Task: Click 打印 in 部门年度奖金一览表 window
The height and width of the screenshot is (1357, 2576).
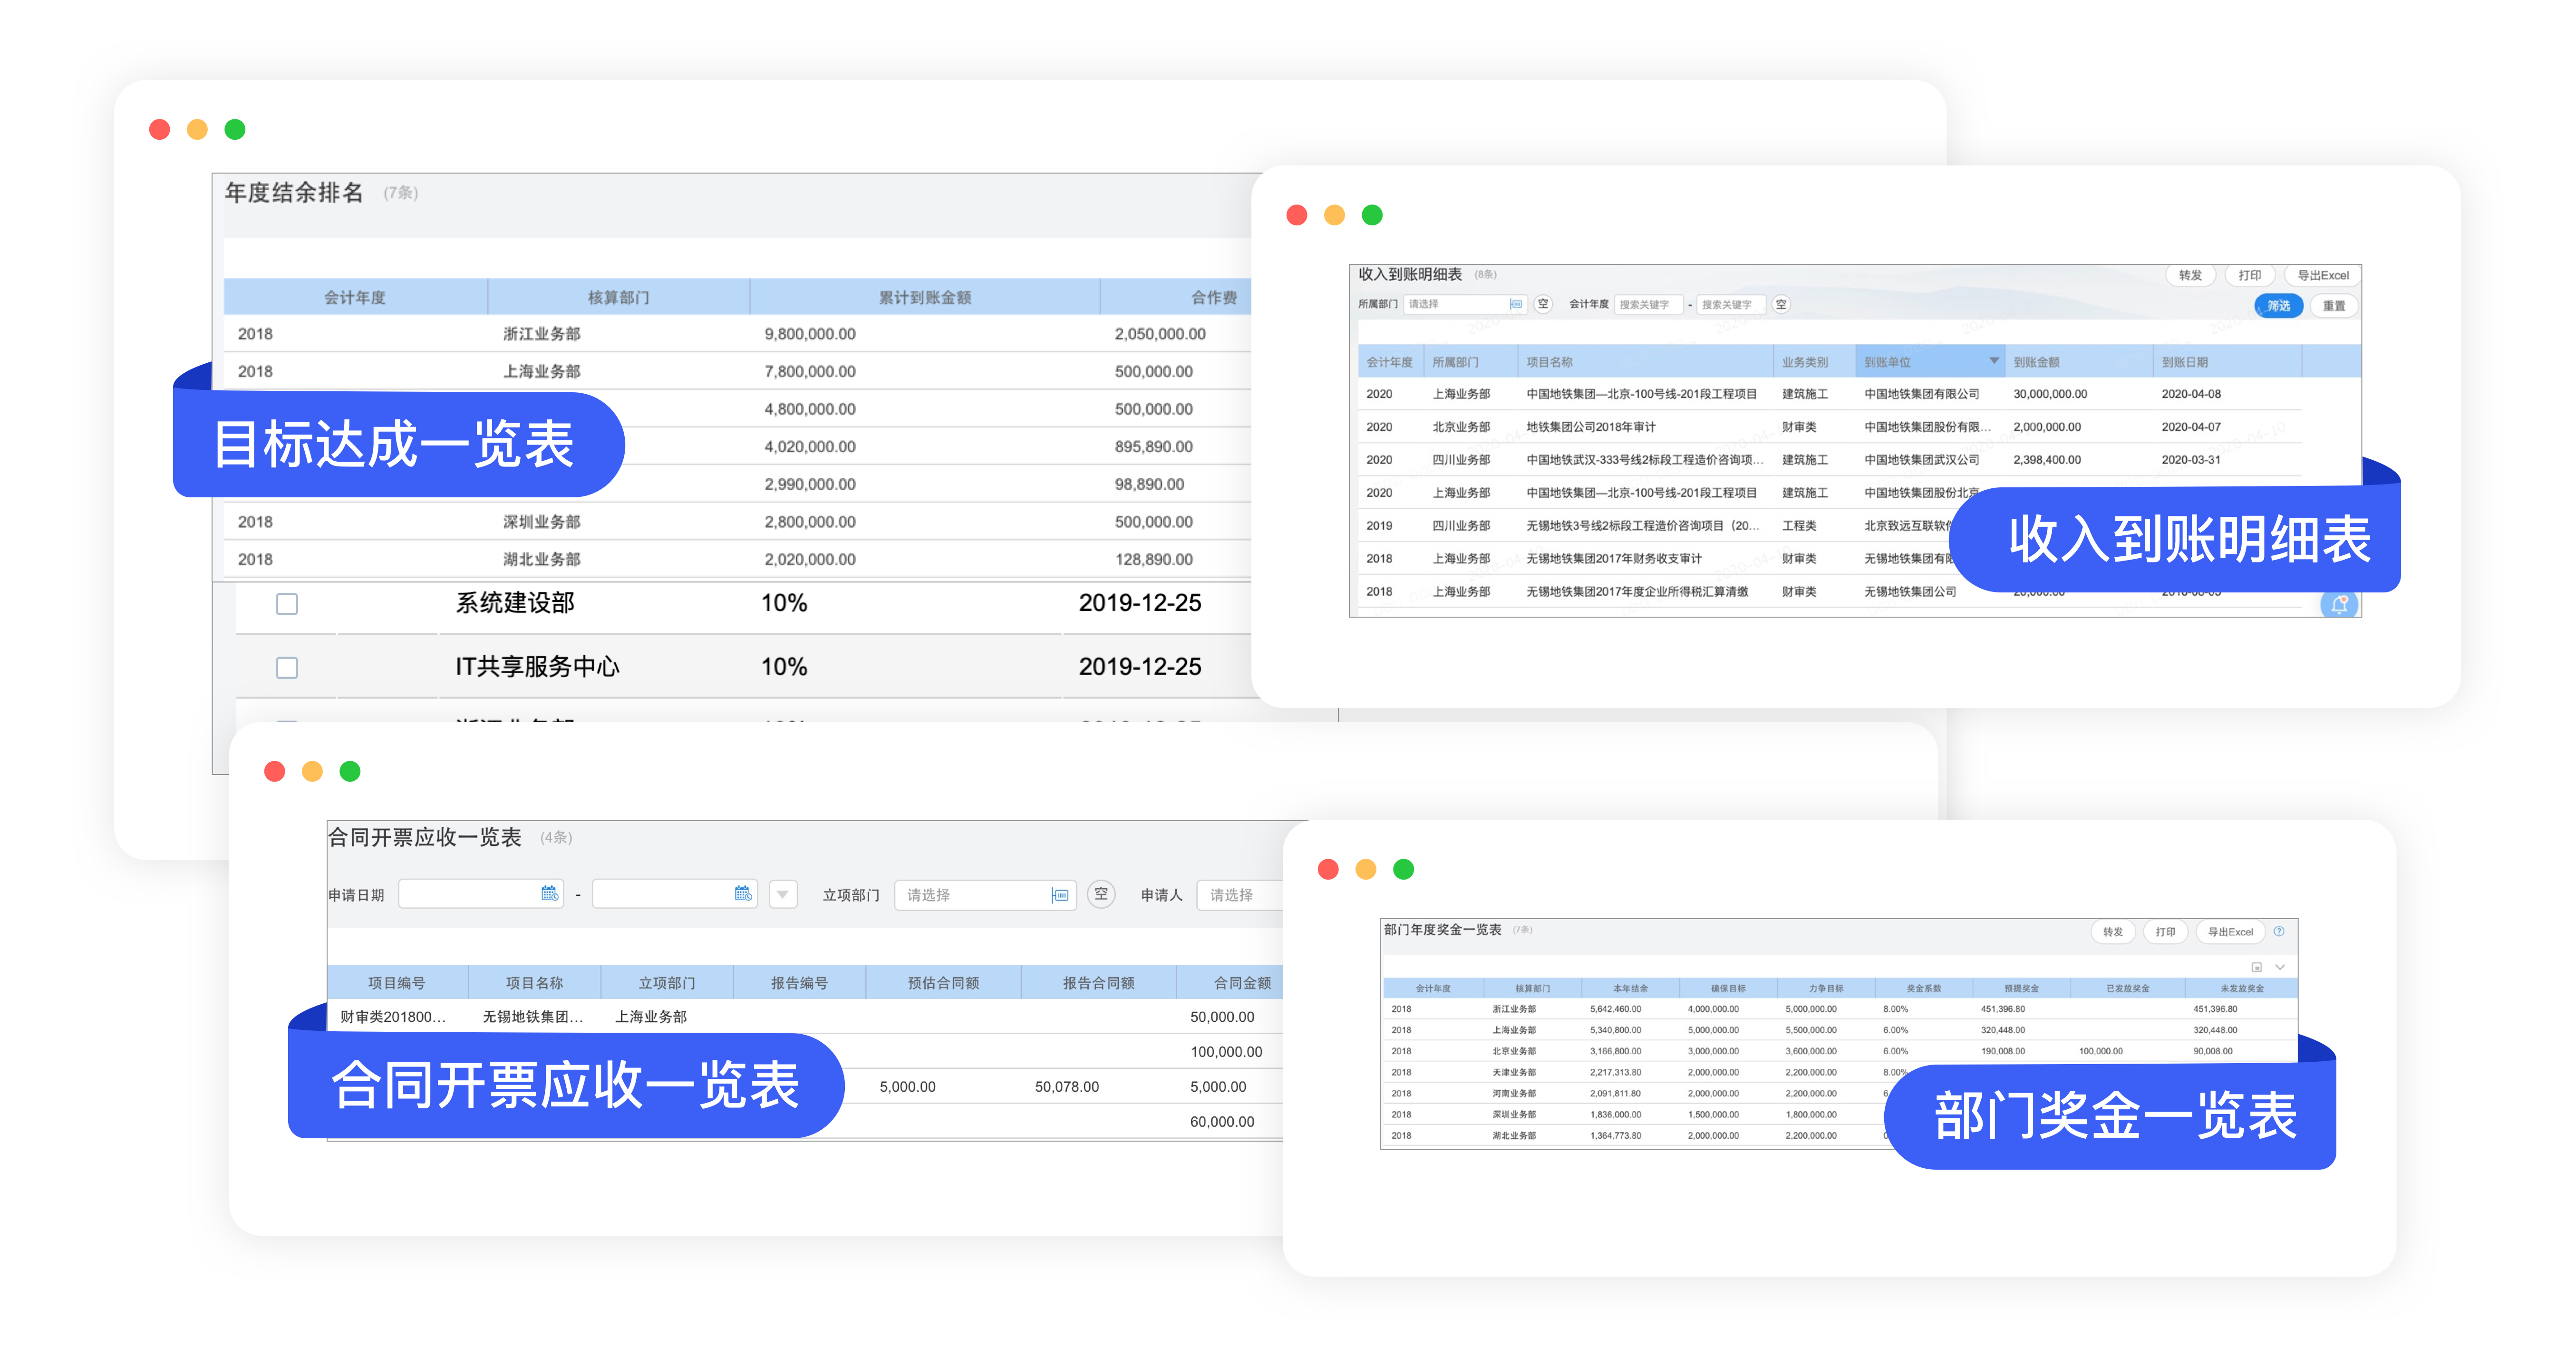Action: coord(2165,932)
